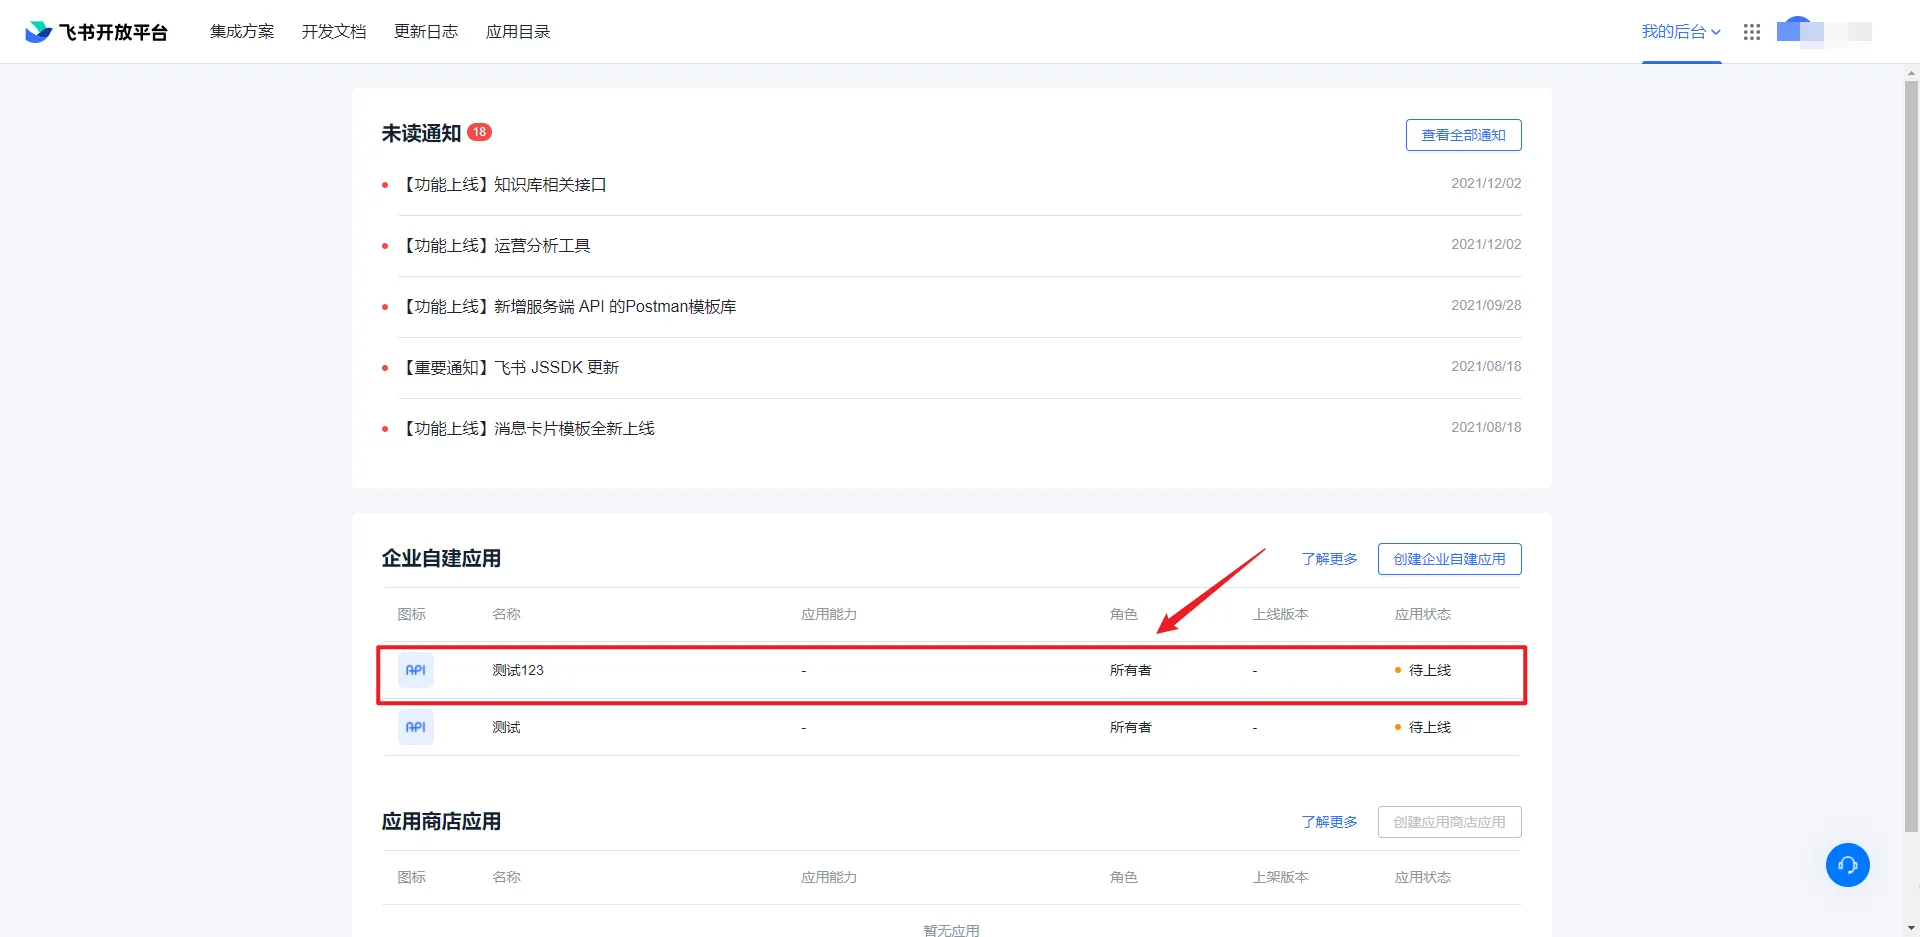
Task: Click the unread notification count badge
Action: click(x=479, y=132)
